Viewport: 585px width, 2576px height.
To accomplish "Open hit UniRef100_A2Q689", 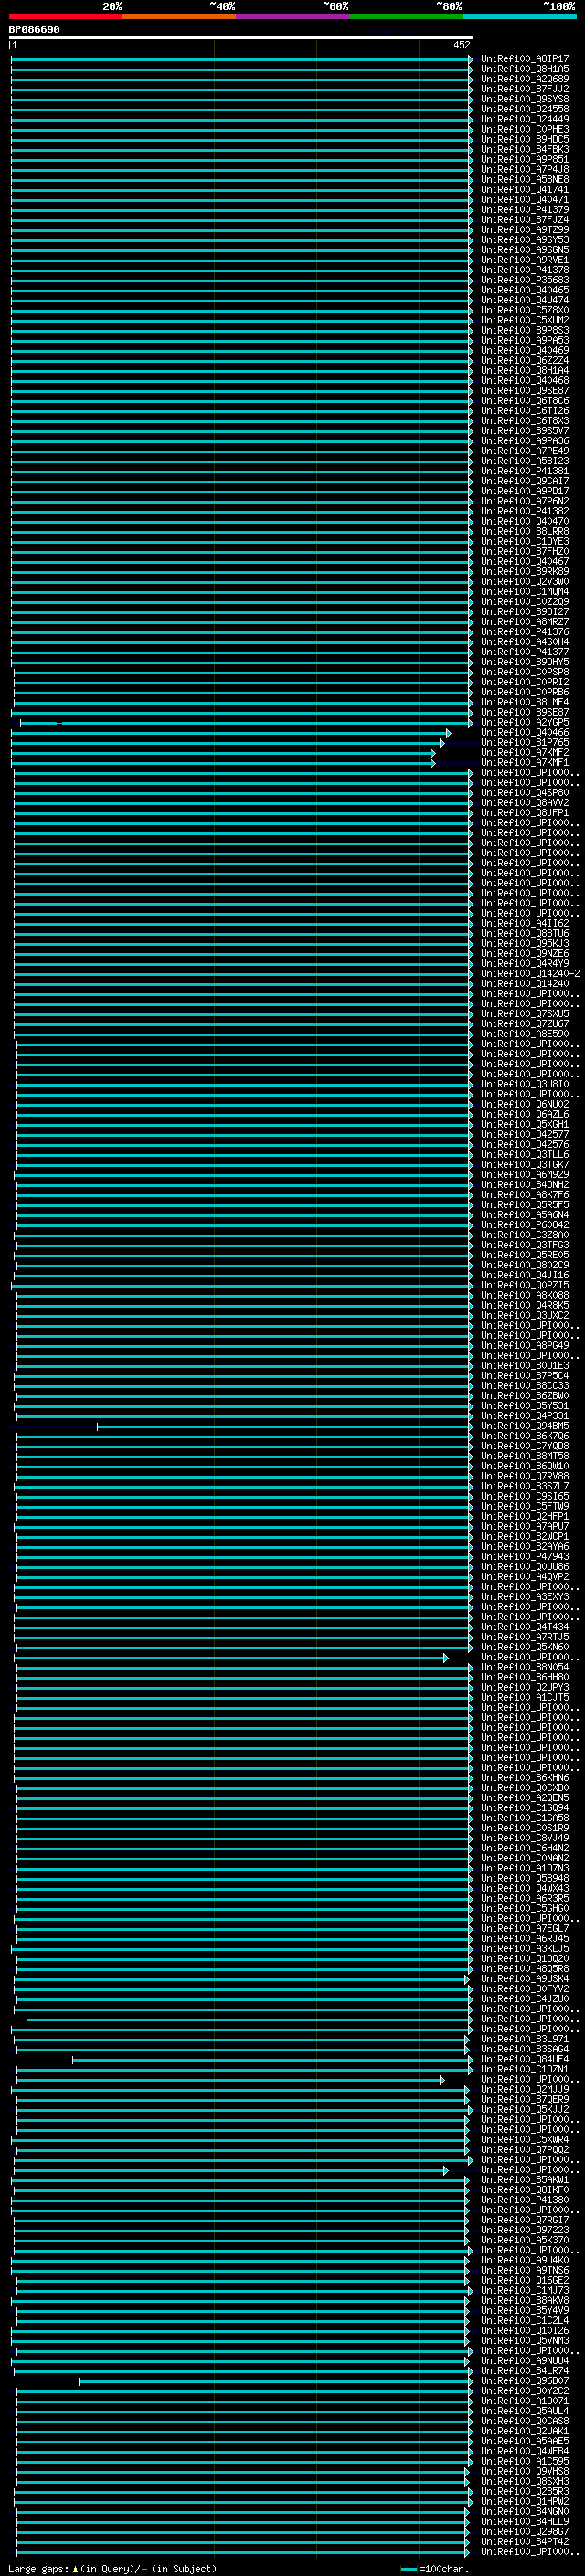I will (x=524, y=79).
